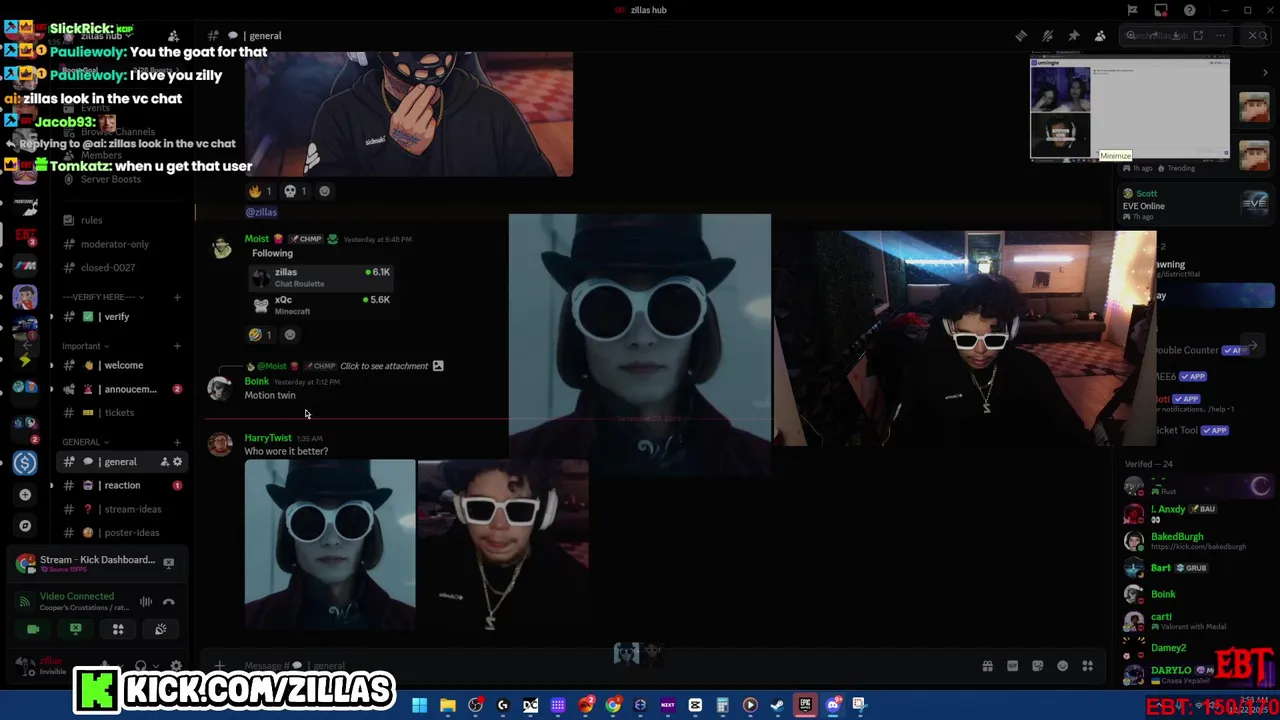Add fire emoji reaction on image message

tap(260, 191)
